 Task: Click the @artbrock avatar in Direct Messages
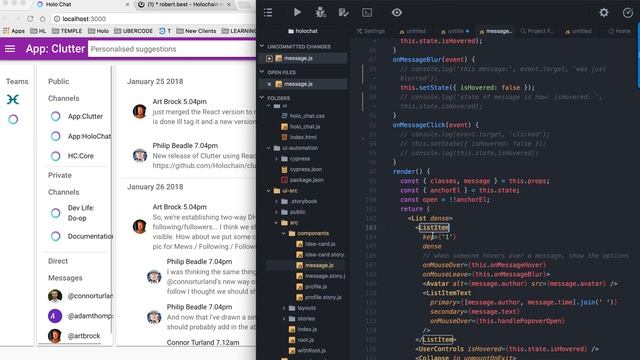tap(55, 336)
